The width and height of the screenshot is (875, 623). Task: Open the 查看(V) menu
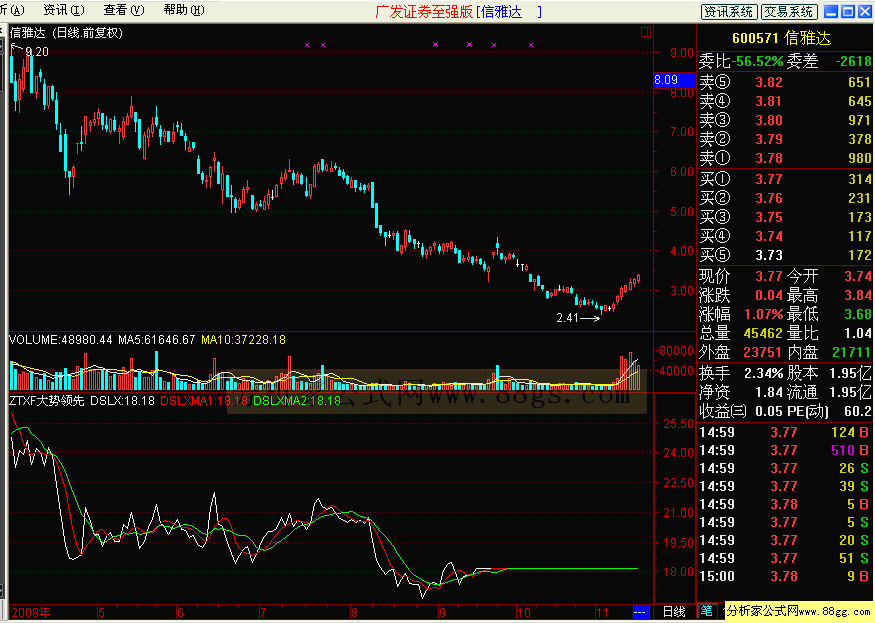coord(123,10)
